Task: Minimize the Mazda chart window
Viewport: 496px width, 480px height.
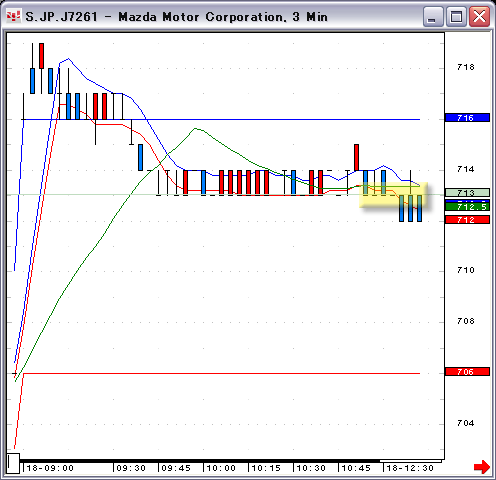Action: click(x=432, y=16)
